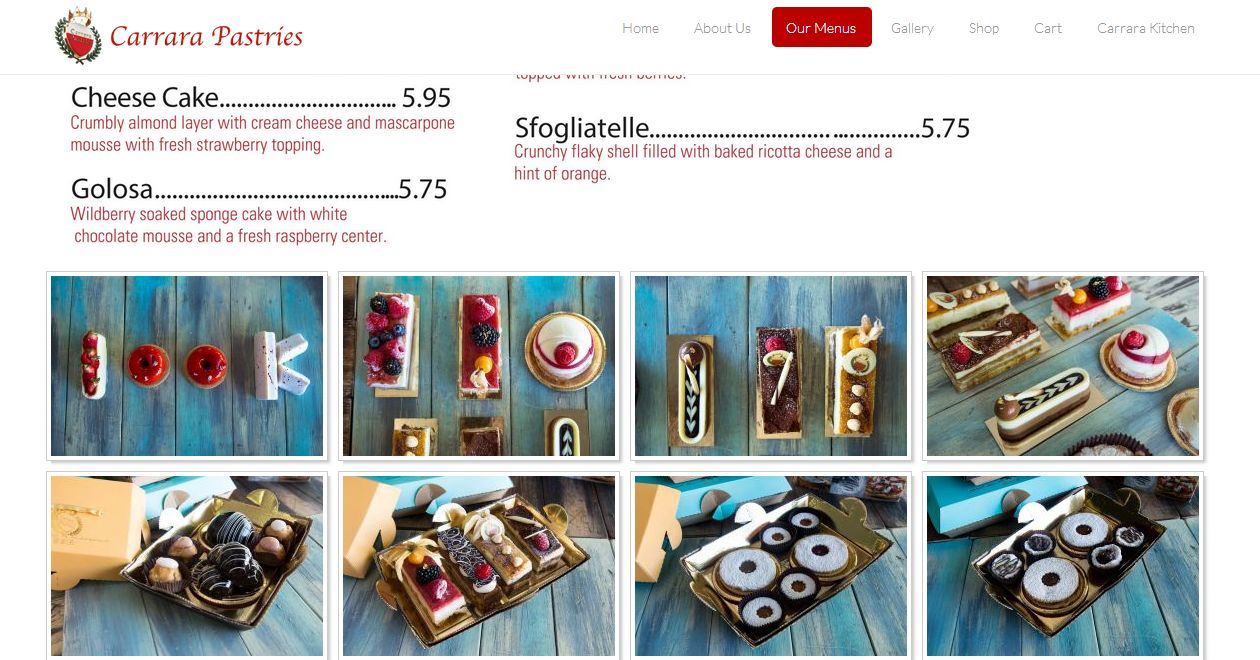Image resolution: width=1260 pixels, height=660 pixels.
Task: Open the Cart page
Action: pyautogui.click(x=1048, y=28)
